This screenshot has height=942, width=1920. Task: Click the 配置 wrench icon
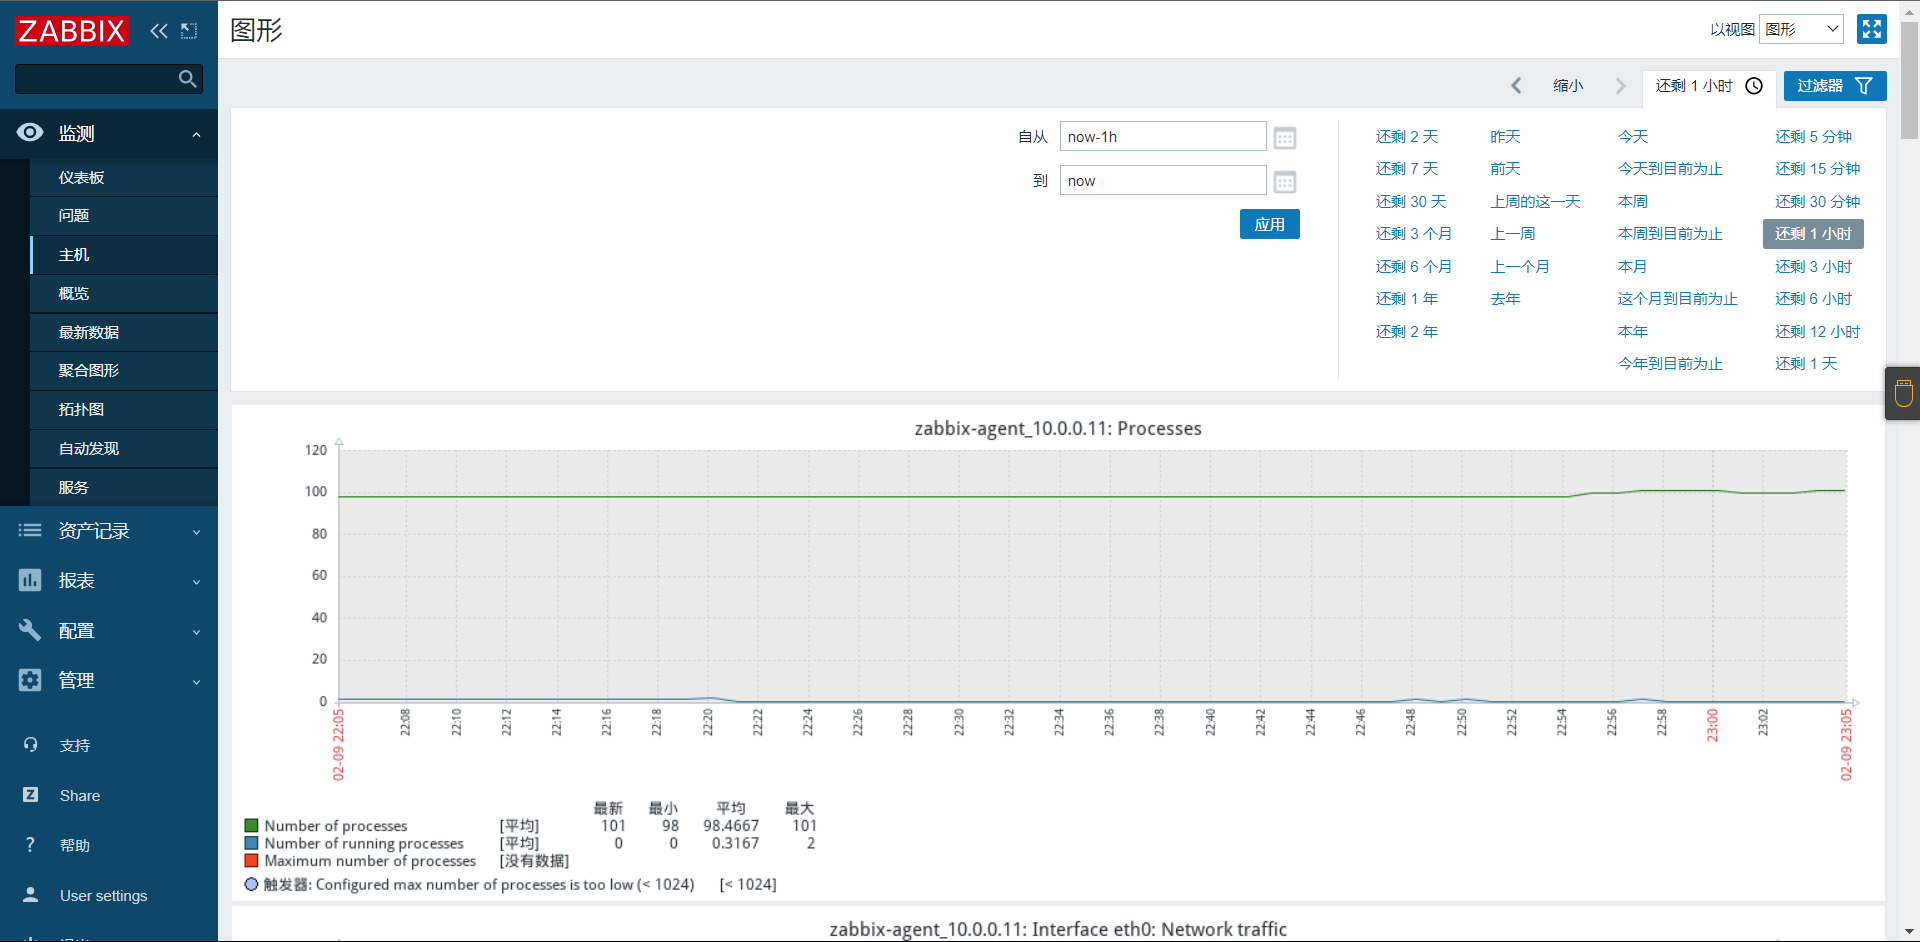(30, 630)
